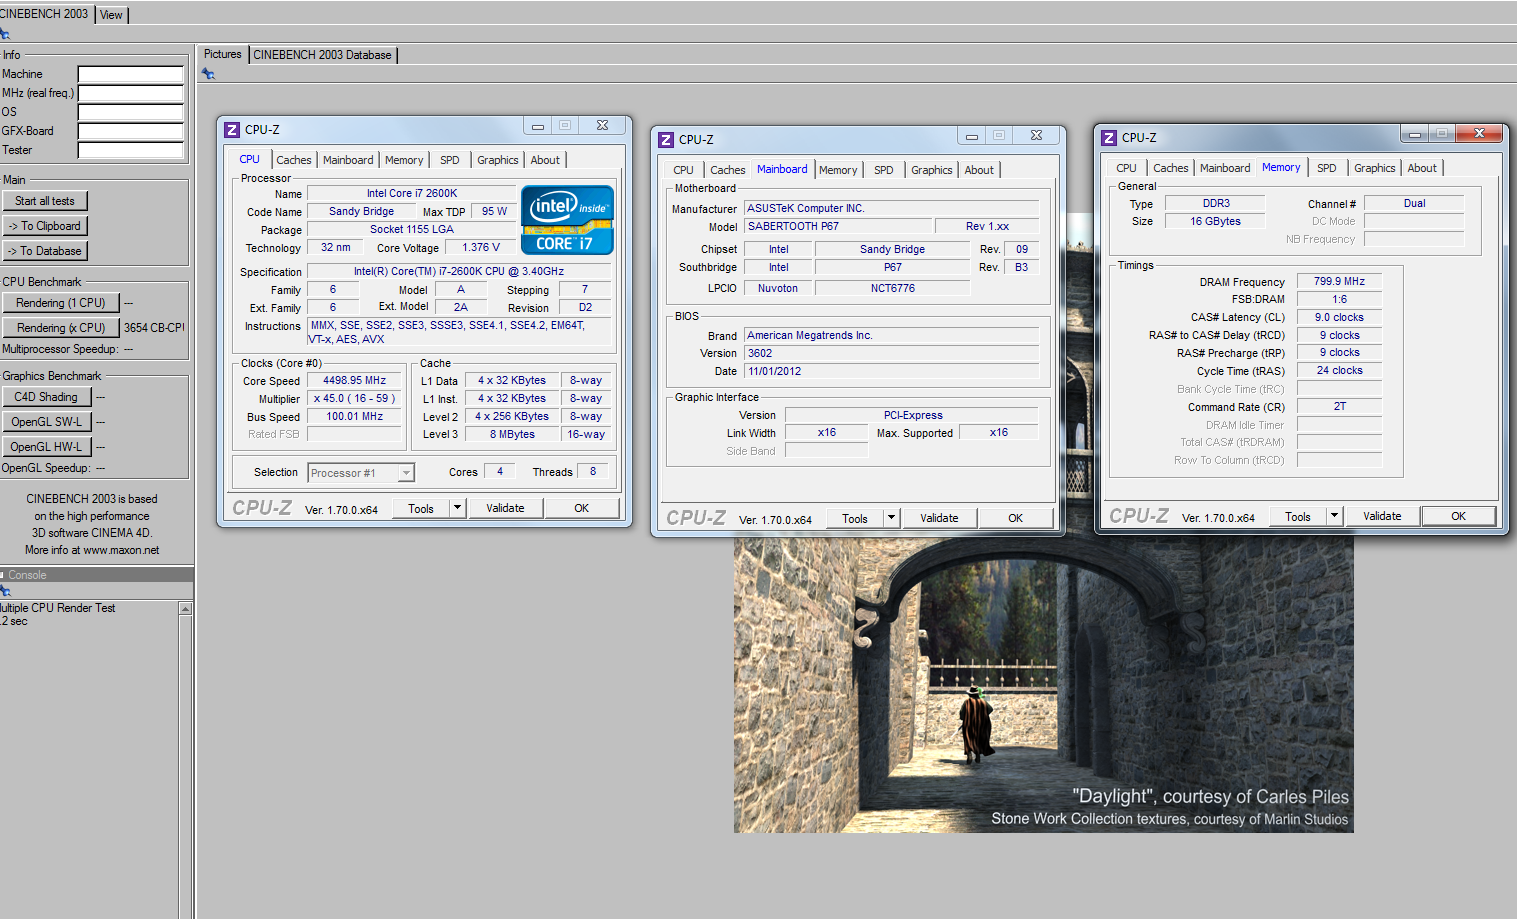
Task: Click CPU-Z app icon in first window title bar
Action: coord(232,129)
